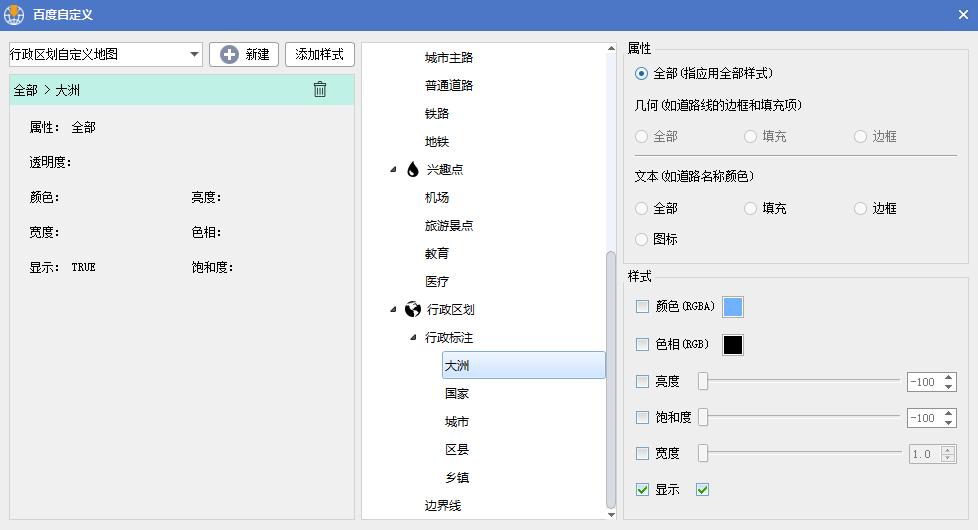Viewport: 978px width, 530px height.
Task: Select 乡镇 in the tree
Action: click(x=457, y=478)
